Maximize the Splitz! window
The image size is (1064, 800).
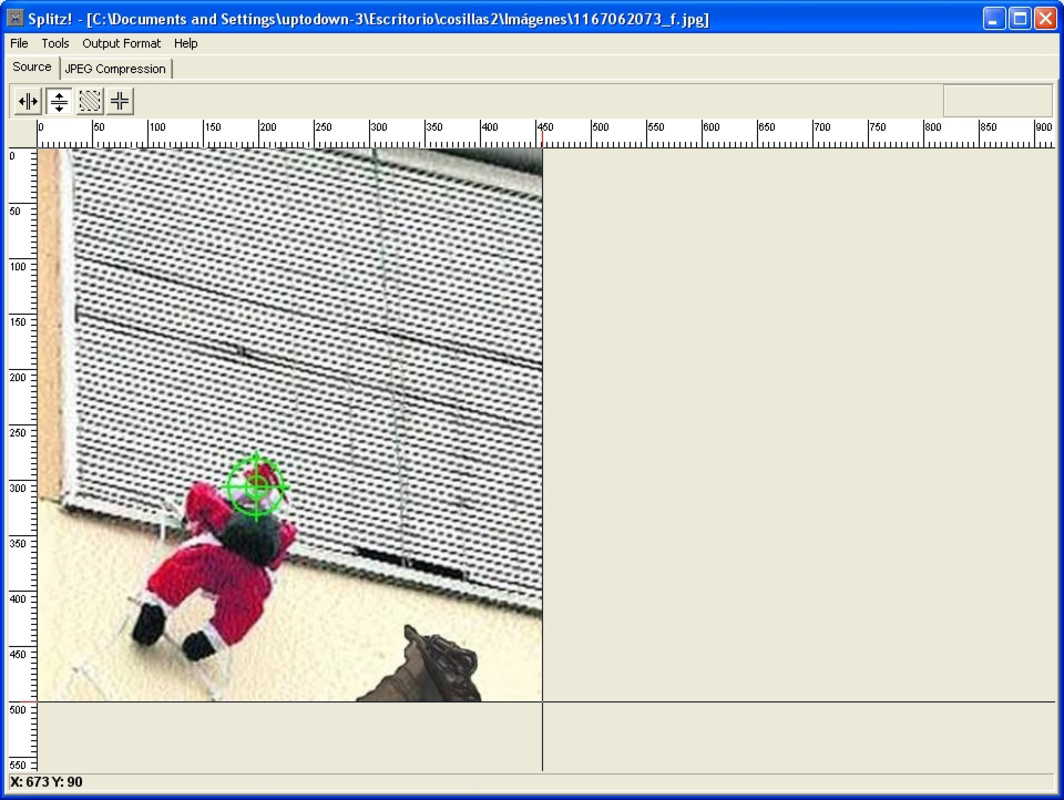pos(1020,18)
